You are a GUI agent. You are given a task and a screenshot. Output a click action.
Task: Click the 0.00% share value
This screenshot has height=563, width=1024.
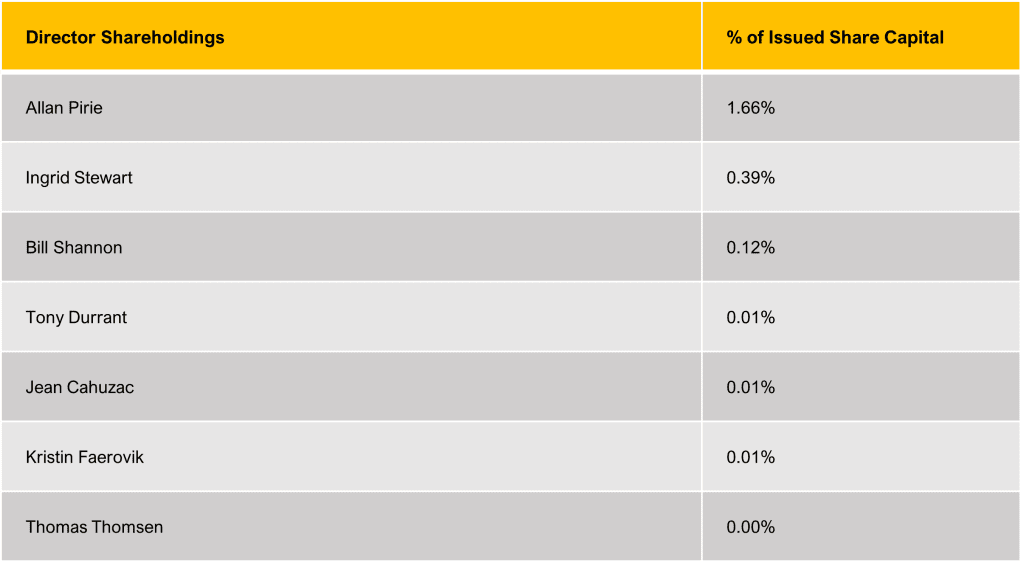tap(751, 528)
